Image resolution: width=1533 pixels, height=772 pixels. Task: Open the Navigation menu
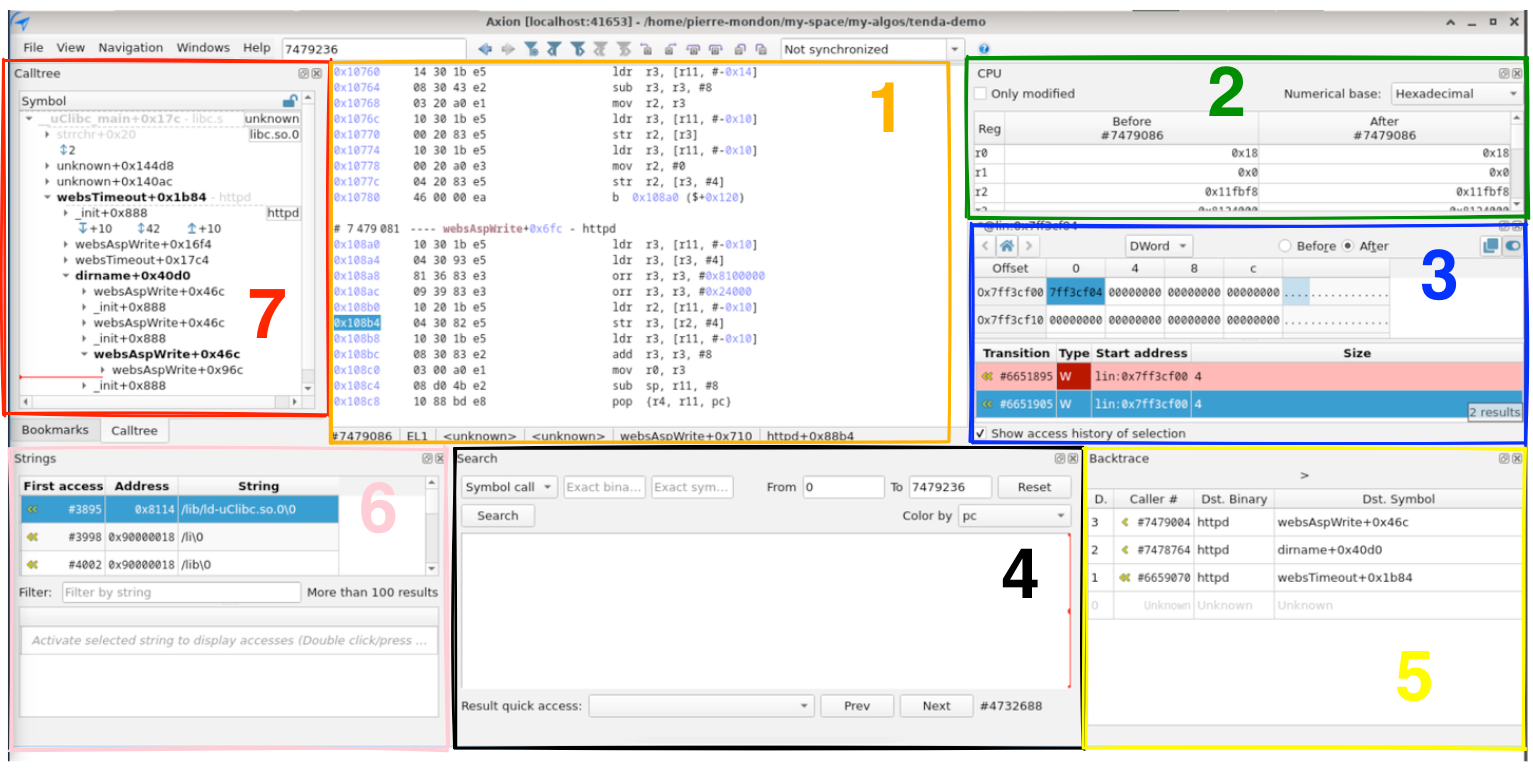tap(131, 47)
